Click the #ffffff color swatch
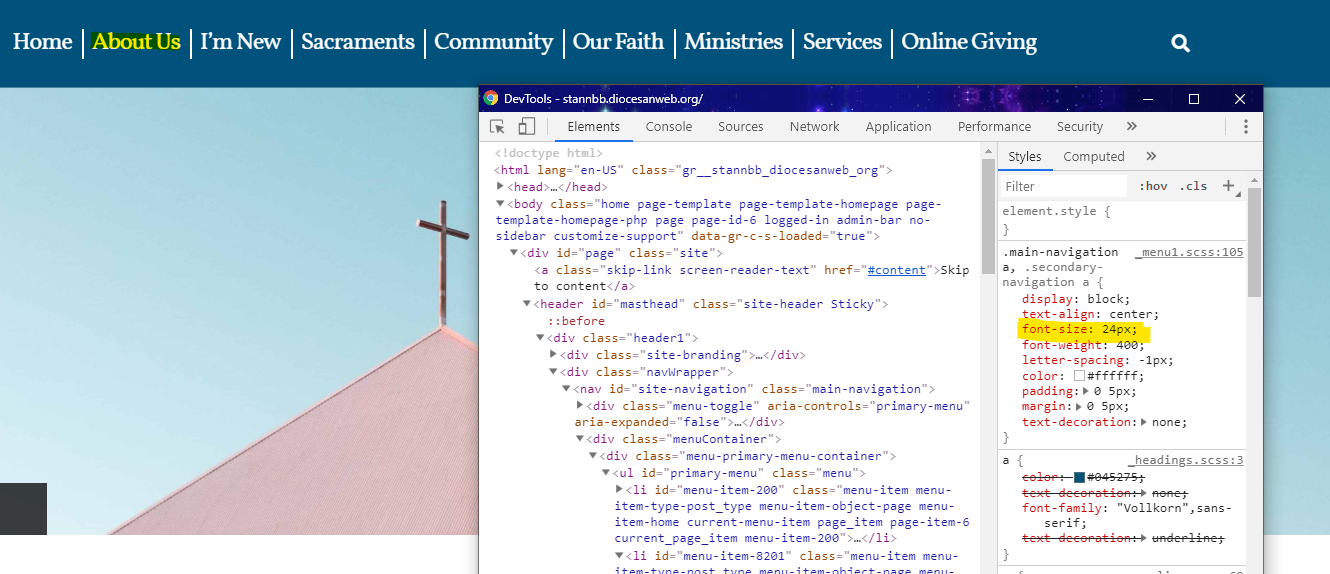This screenshot has height=574, width=1330. [x=1079, y=376]
